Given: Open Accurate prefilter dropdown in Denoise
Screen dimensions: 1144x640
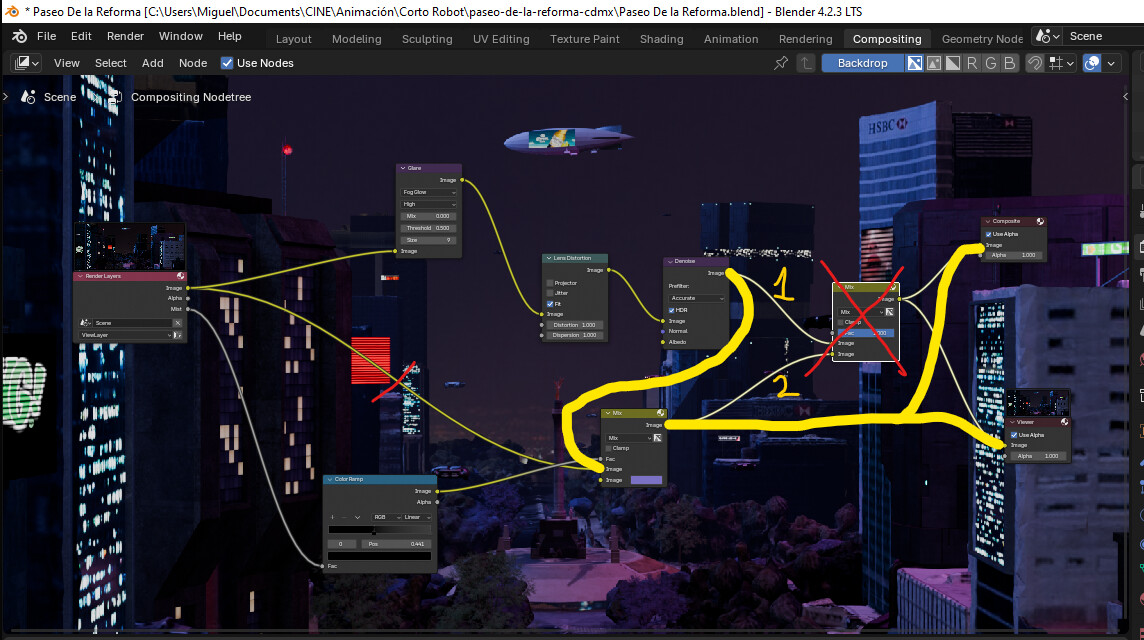Looking at the screenshot, I should tap(697, 298).
